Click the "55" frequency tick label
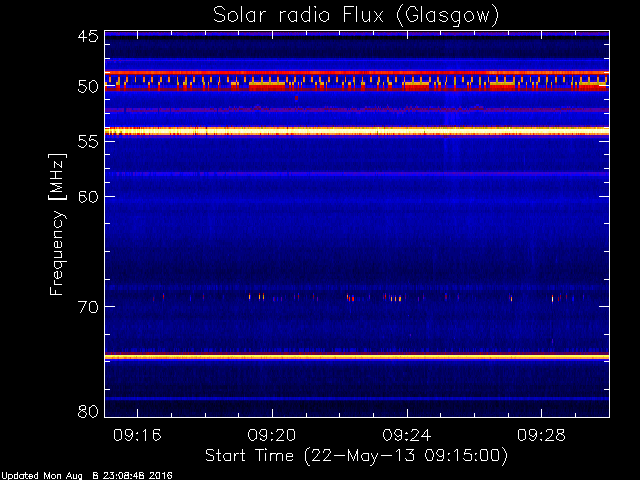Viewport: 640px width, 480px height. coord(88,142)
